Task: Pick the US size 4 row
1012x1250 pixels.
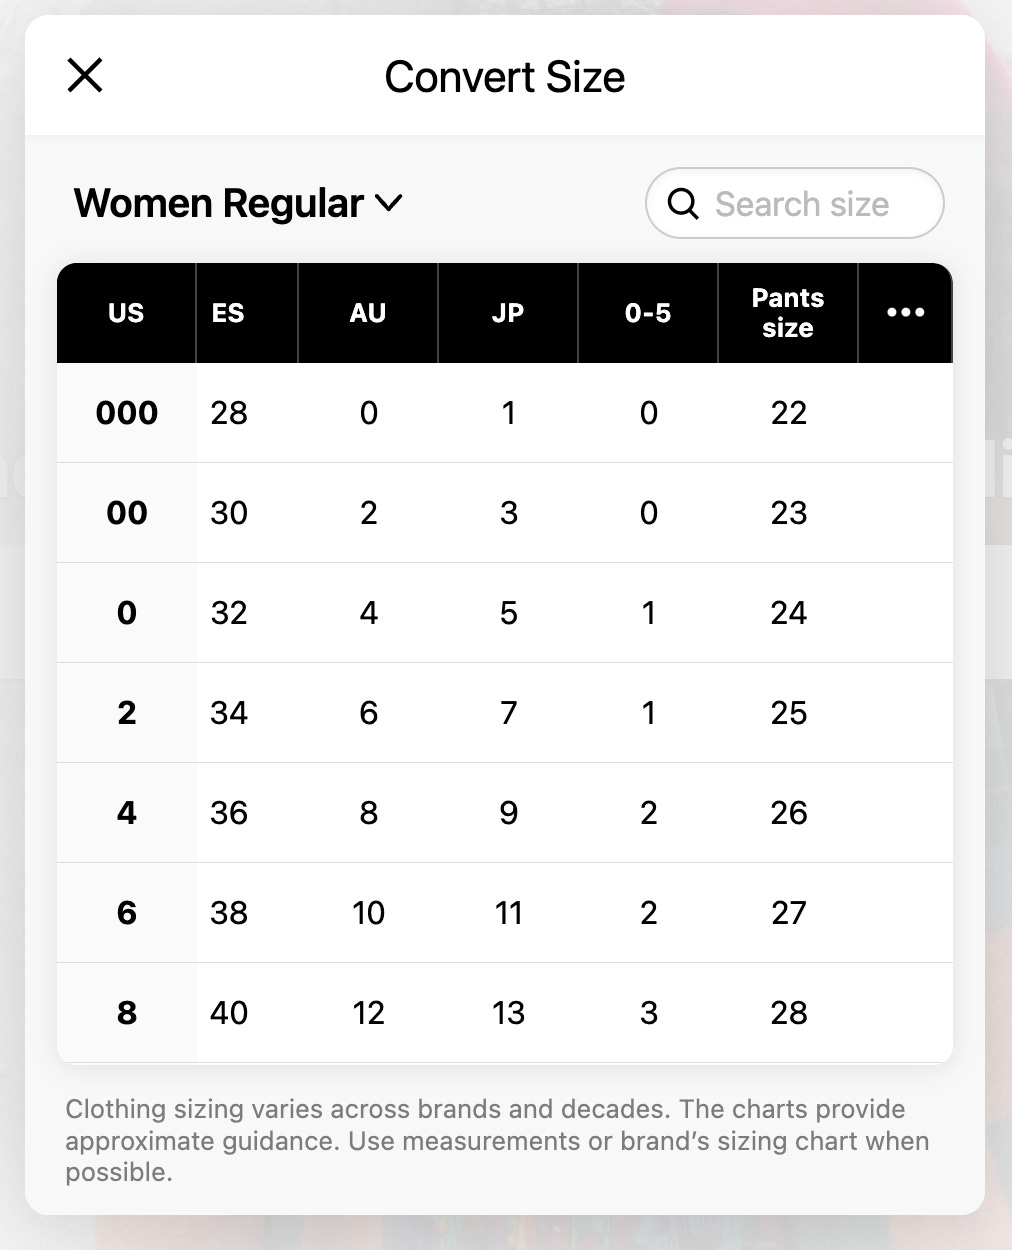Action: [x=505, y=813]
